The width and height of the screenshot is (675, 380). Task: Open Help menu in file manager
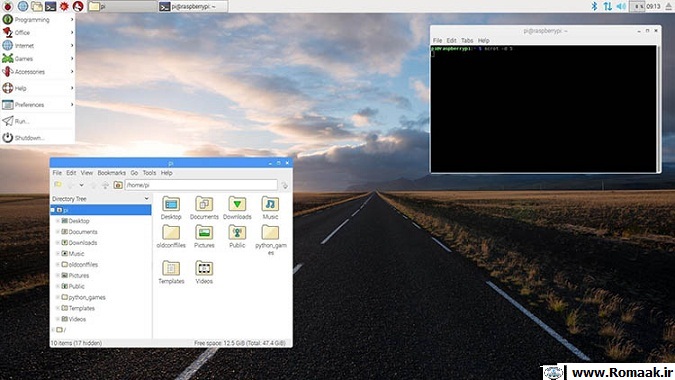(167, 173)
